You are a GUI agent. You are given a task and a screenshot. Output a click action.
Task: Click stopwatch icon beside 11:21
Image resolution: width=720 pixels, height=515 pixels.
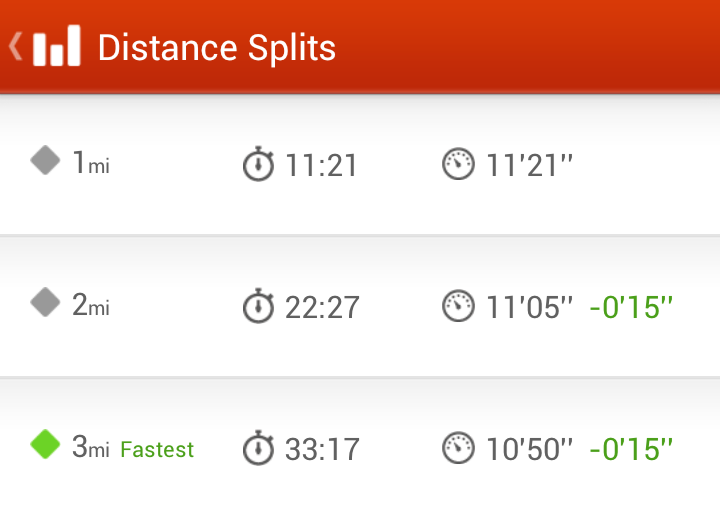pyautogui.click(x=258, y=163)
